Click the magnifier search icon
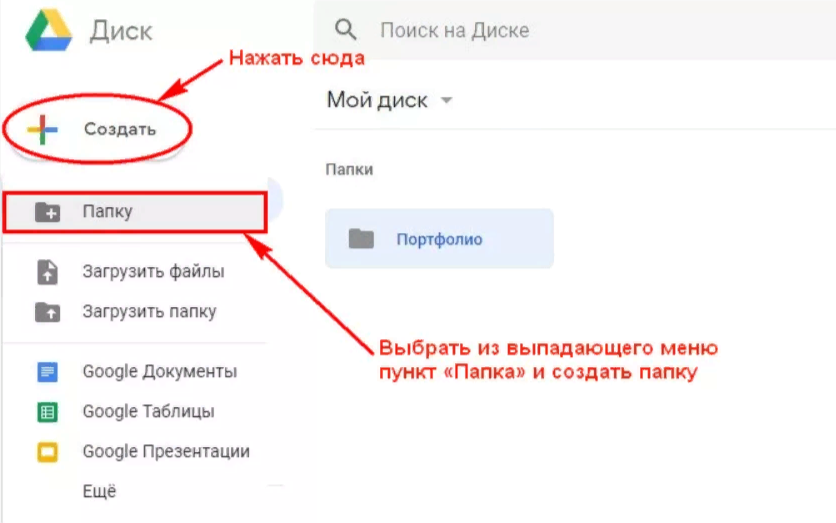This screenshot has height=523, width=836. [345, 29]
